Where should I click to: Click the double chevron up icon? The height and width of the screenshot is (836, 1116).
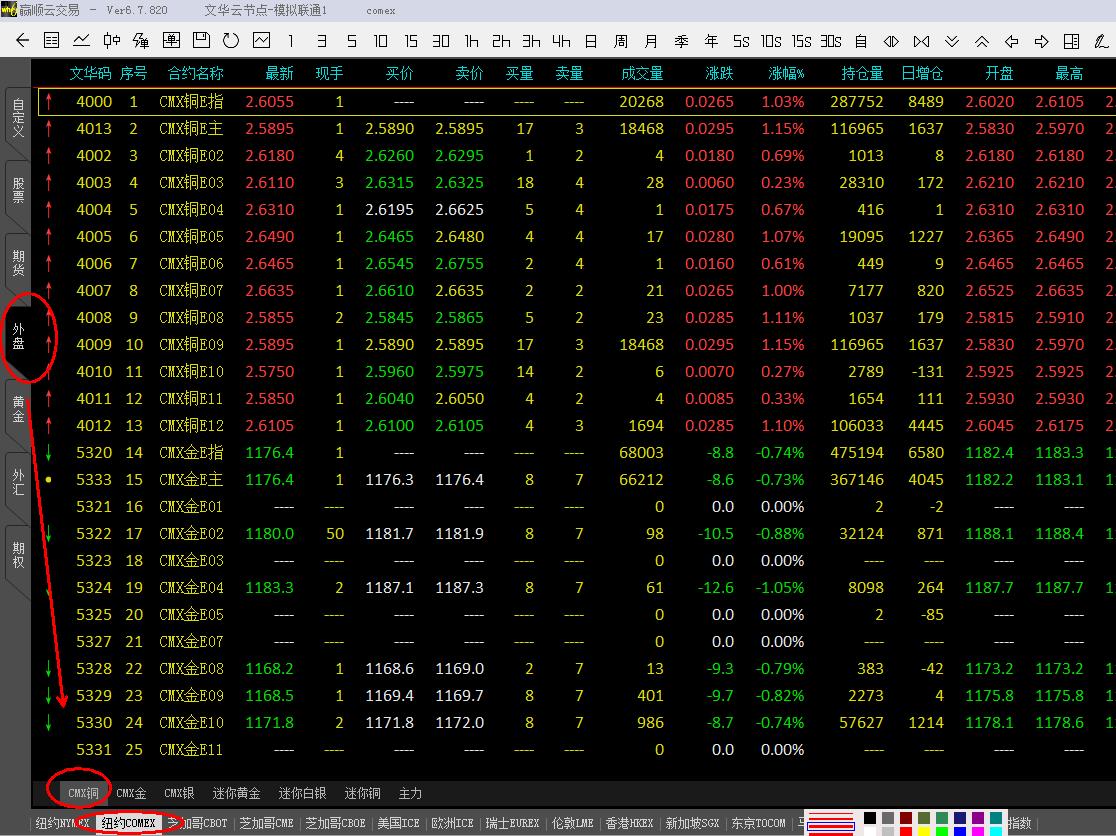pos(982,41)
